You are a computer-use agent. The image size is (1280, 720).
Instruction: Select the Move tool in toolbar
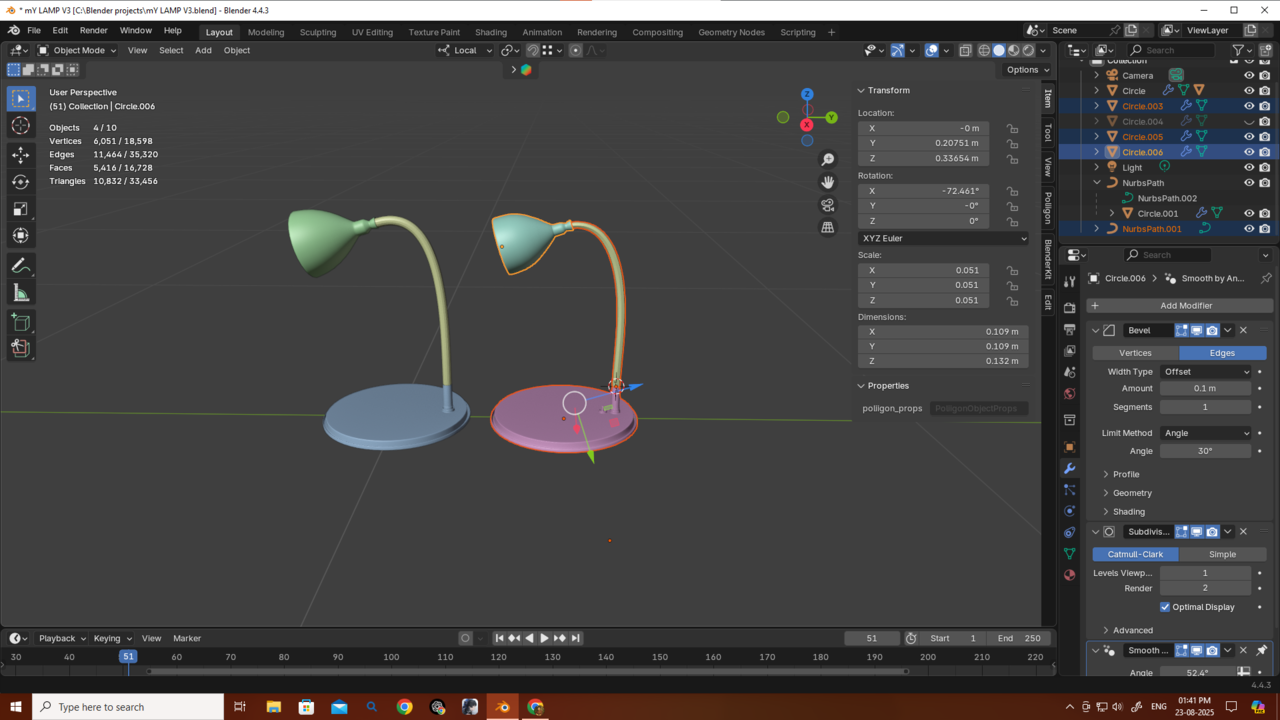tap(21, 155)
